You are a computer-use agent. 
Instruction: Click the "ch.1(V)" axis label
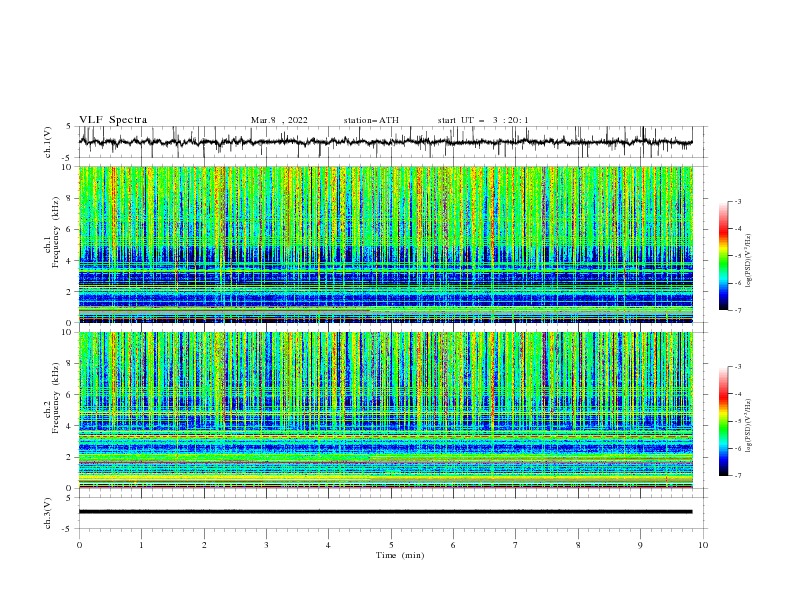pyautogui.click(x=48, y=142)
